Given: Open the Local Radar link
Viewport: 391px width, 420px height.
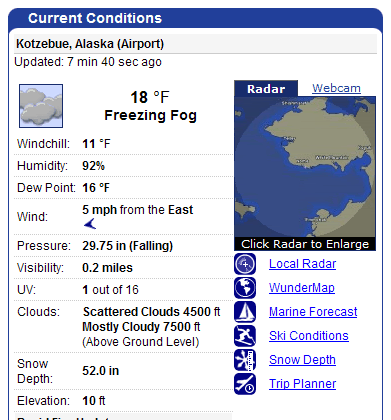Looking at the screenshot, I should coord(302,264).
